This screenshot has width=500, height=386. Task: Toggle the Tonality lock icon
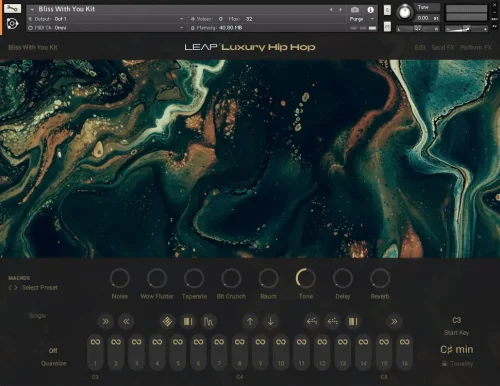444,363
